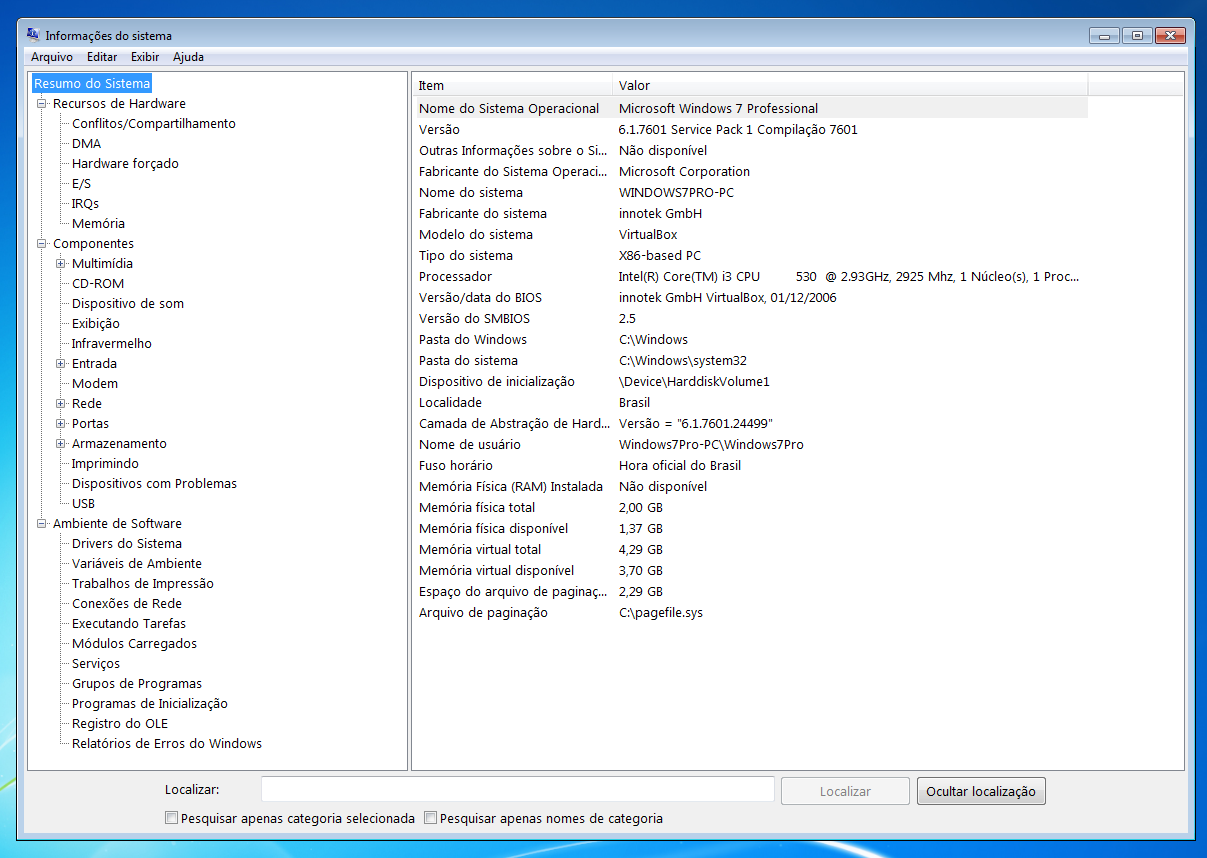Select Executando Tarefas tree item
Image resolution: width=1207 pixels, height=858 pixels.
[129, 623]
